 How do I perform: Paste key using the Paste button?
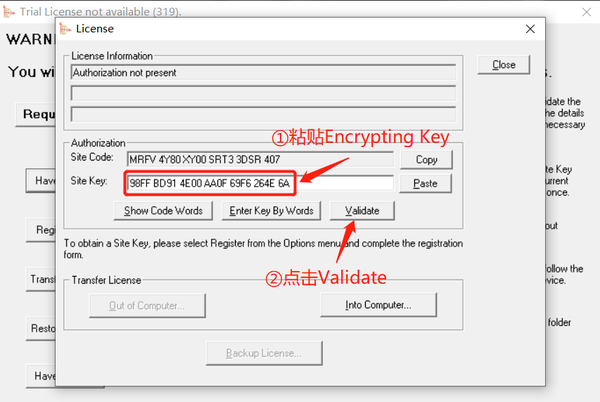[x=426, y=184]
